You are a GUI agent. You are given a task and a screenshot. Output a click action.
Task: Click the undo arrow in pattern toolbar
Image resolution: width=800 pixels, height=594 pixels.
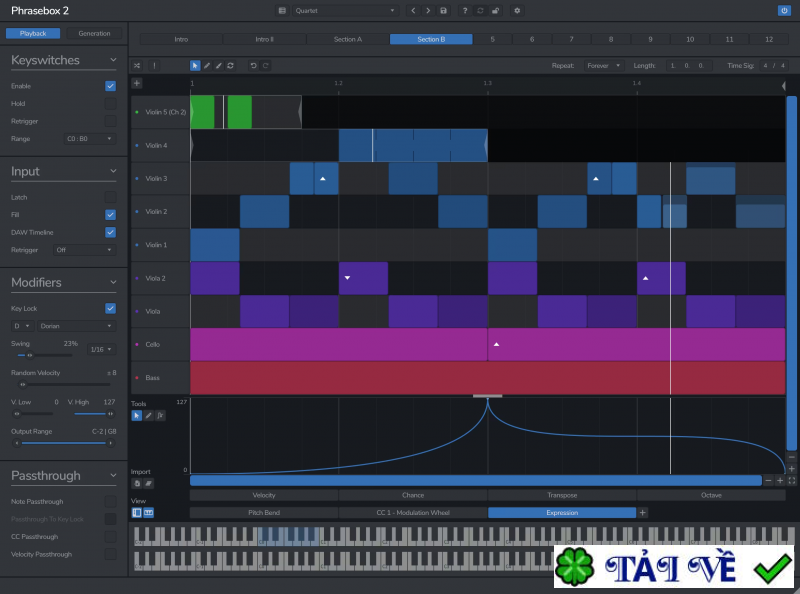[253, 65]
